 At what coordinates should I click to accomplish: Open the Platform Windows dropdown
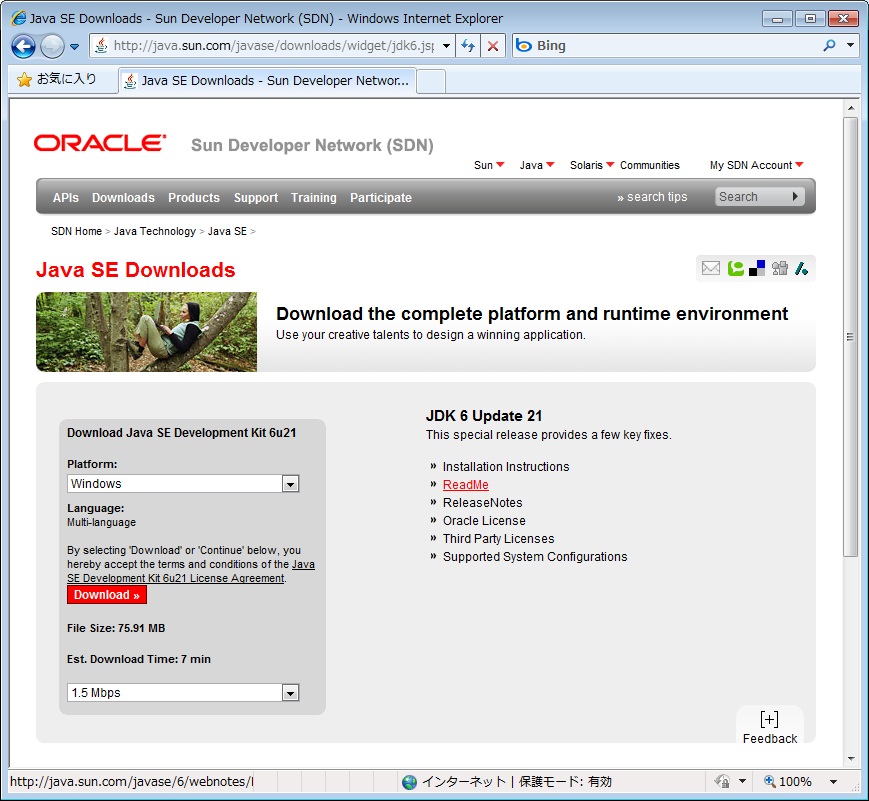pos(183,483)
